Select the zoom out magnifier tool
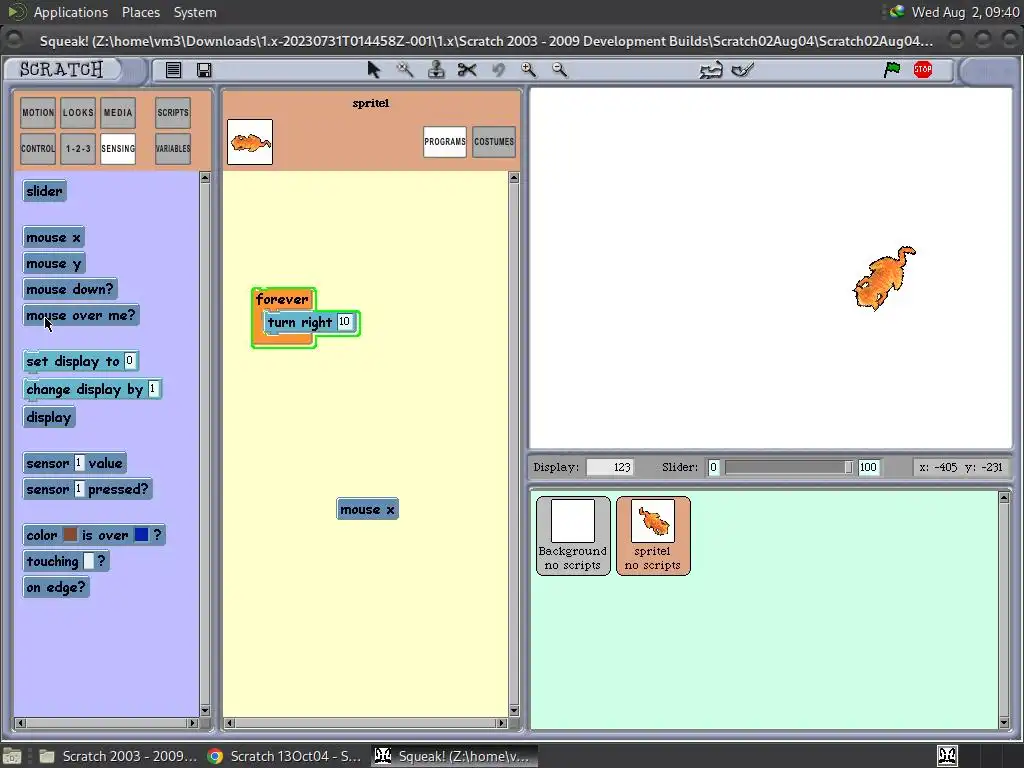 [x=560, y=70]
